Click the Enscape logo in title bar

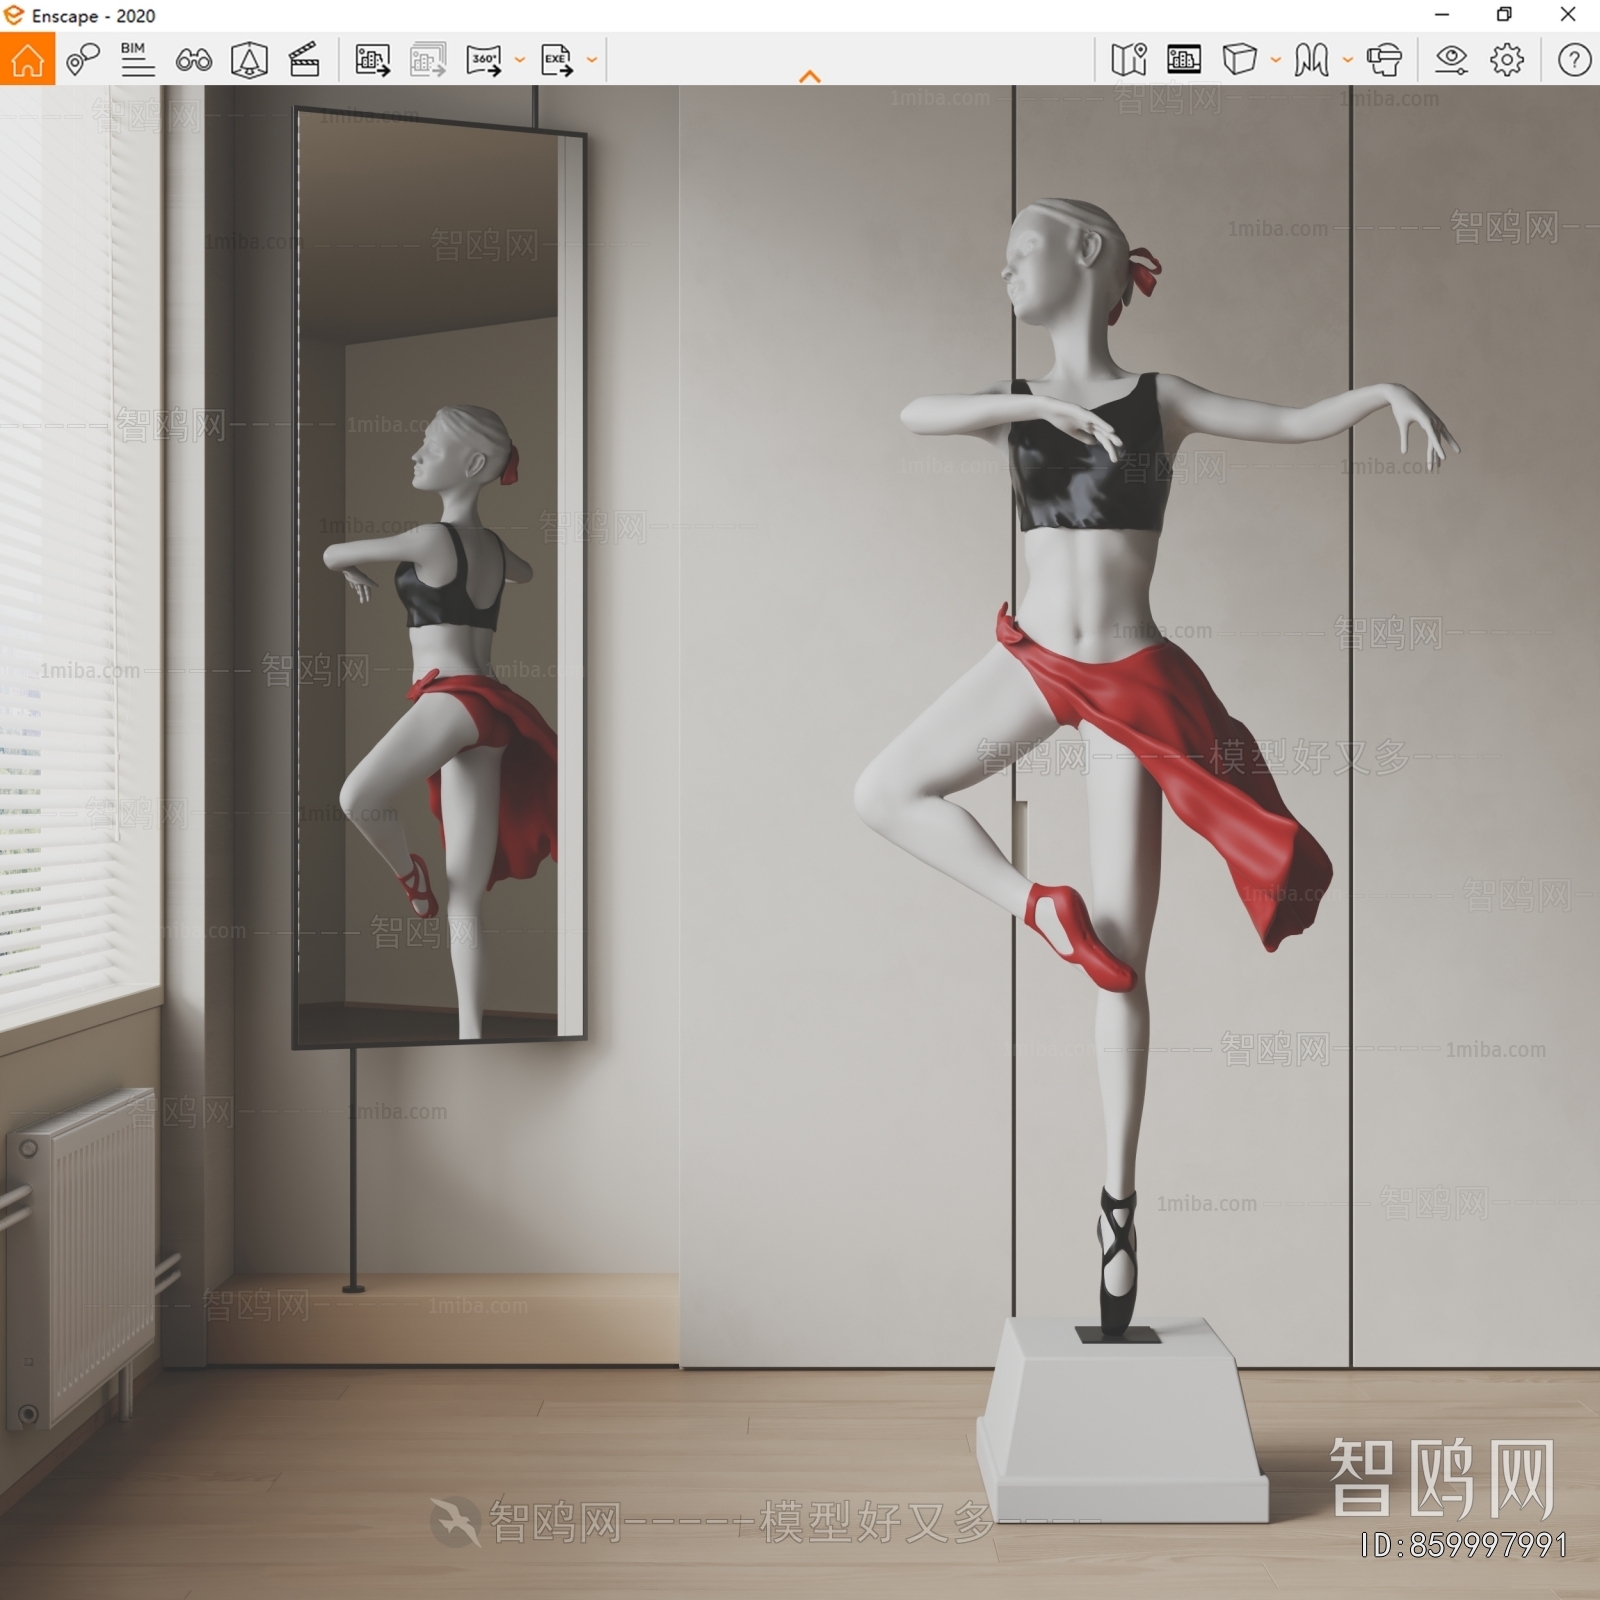point(14,15)
